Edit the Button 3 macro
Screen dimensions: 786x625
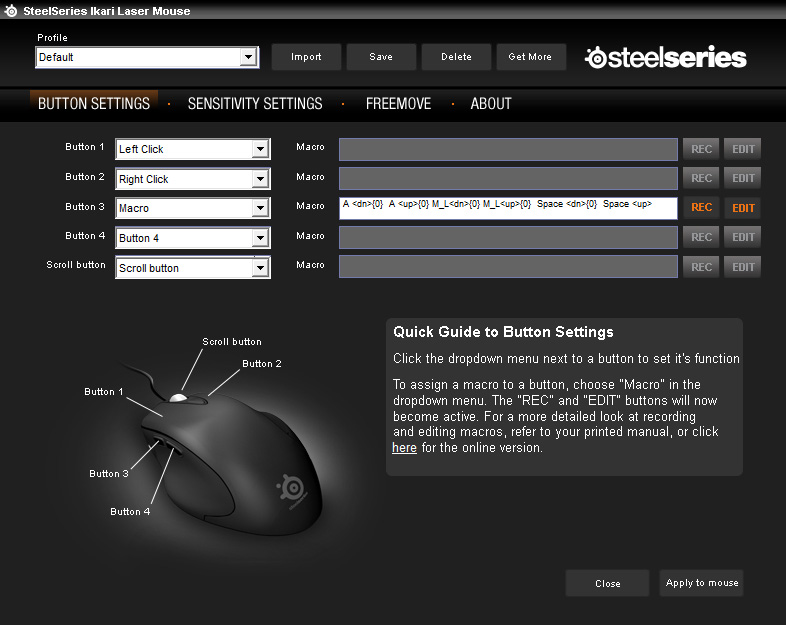coord(743,207)
